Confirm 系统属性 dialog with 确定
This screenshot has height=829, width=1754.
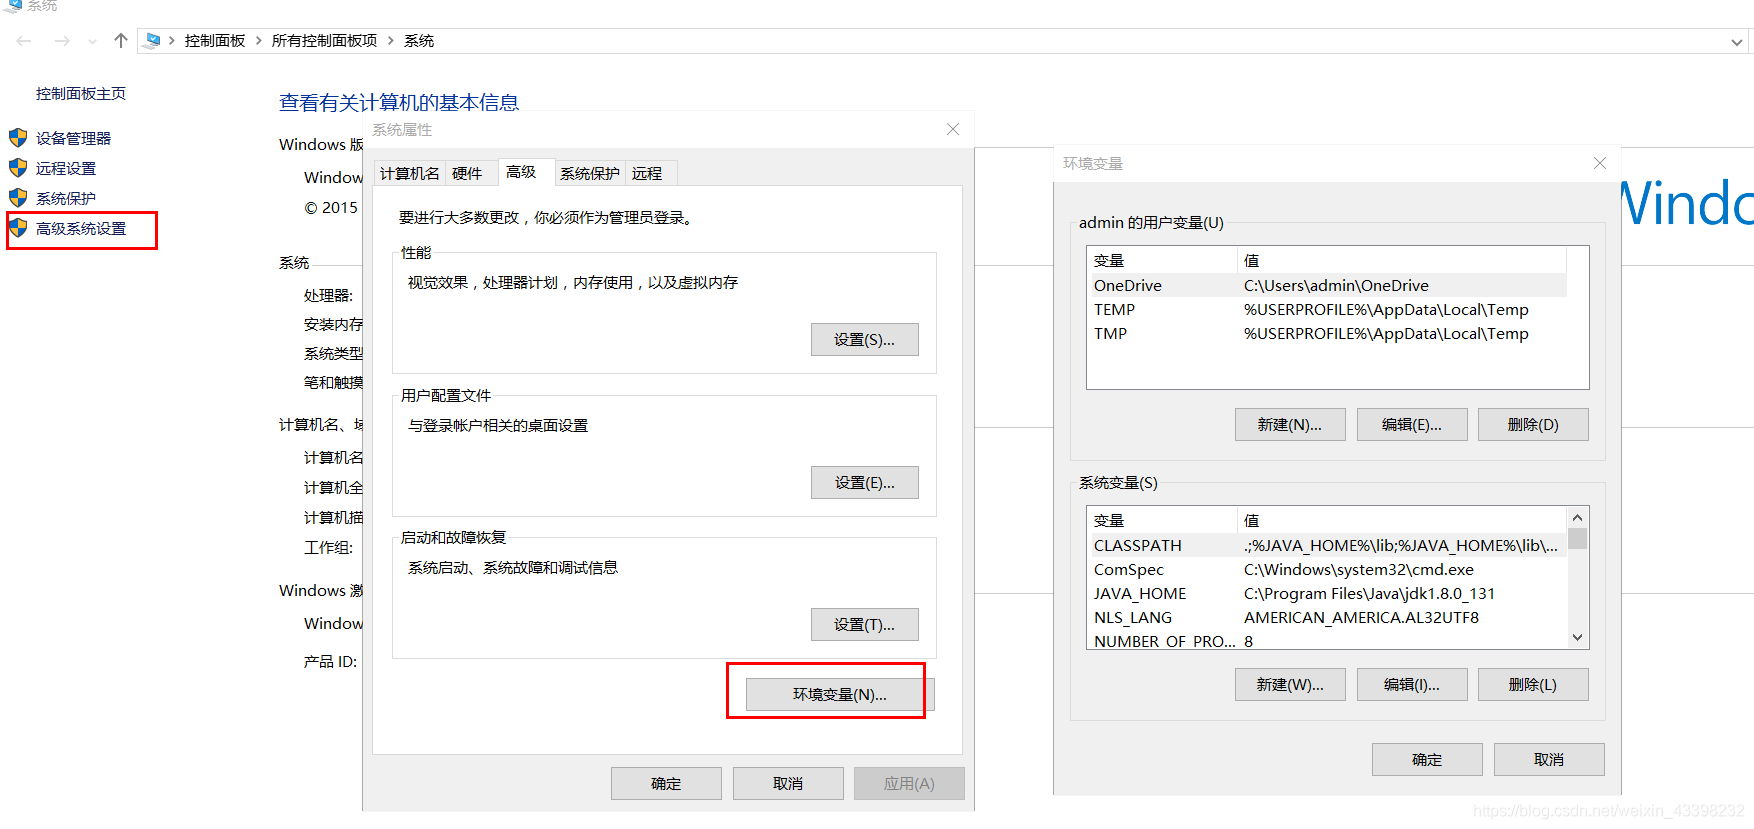click(666, 784)
